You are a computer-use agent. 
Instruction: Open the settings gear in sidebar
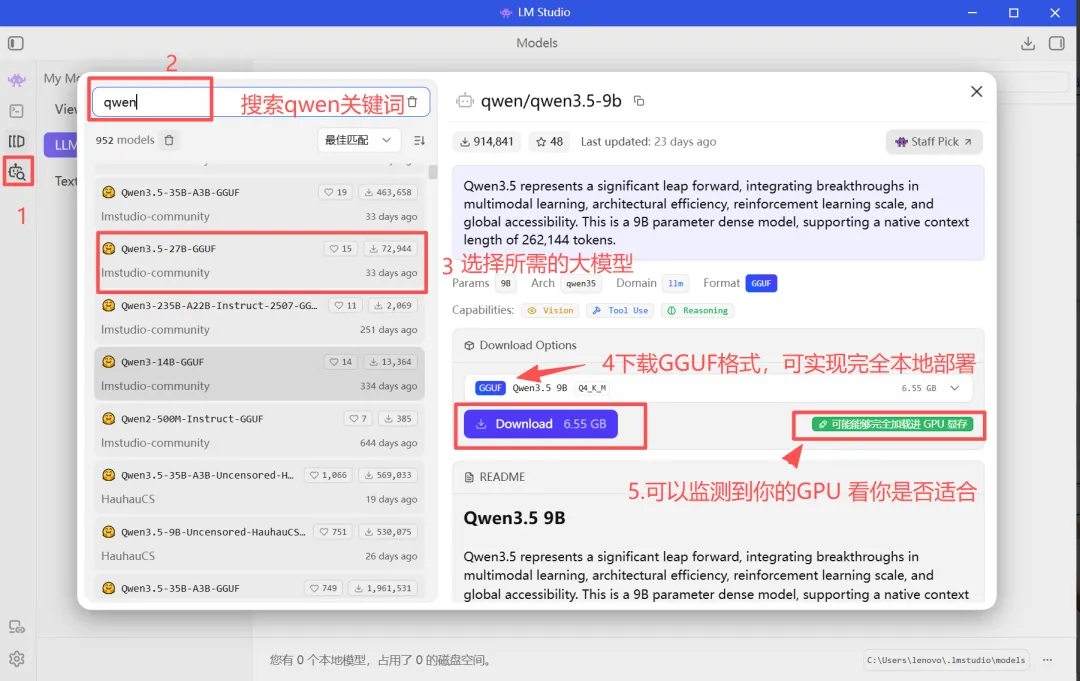(17, 659)
